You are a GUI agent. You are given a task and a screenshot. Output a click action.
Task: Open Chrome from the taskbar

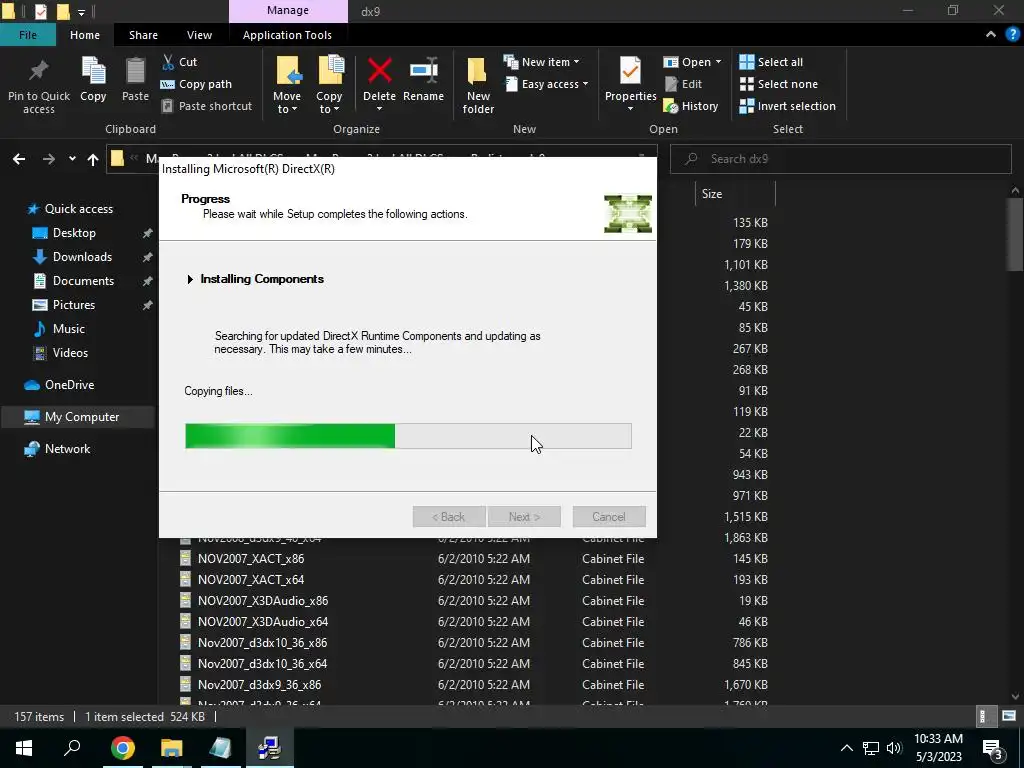pos(122,748)
